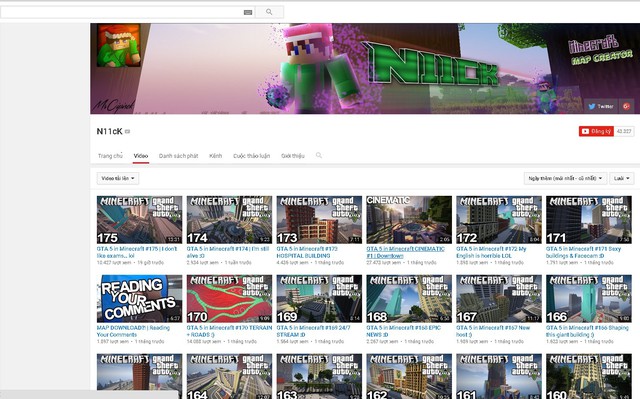Viewport: 640px width, 399px height.
Task: Open the Google+ icon on banner
Action: [x=627, y=106]
